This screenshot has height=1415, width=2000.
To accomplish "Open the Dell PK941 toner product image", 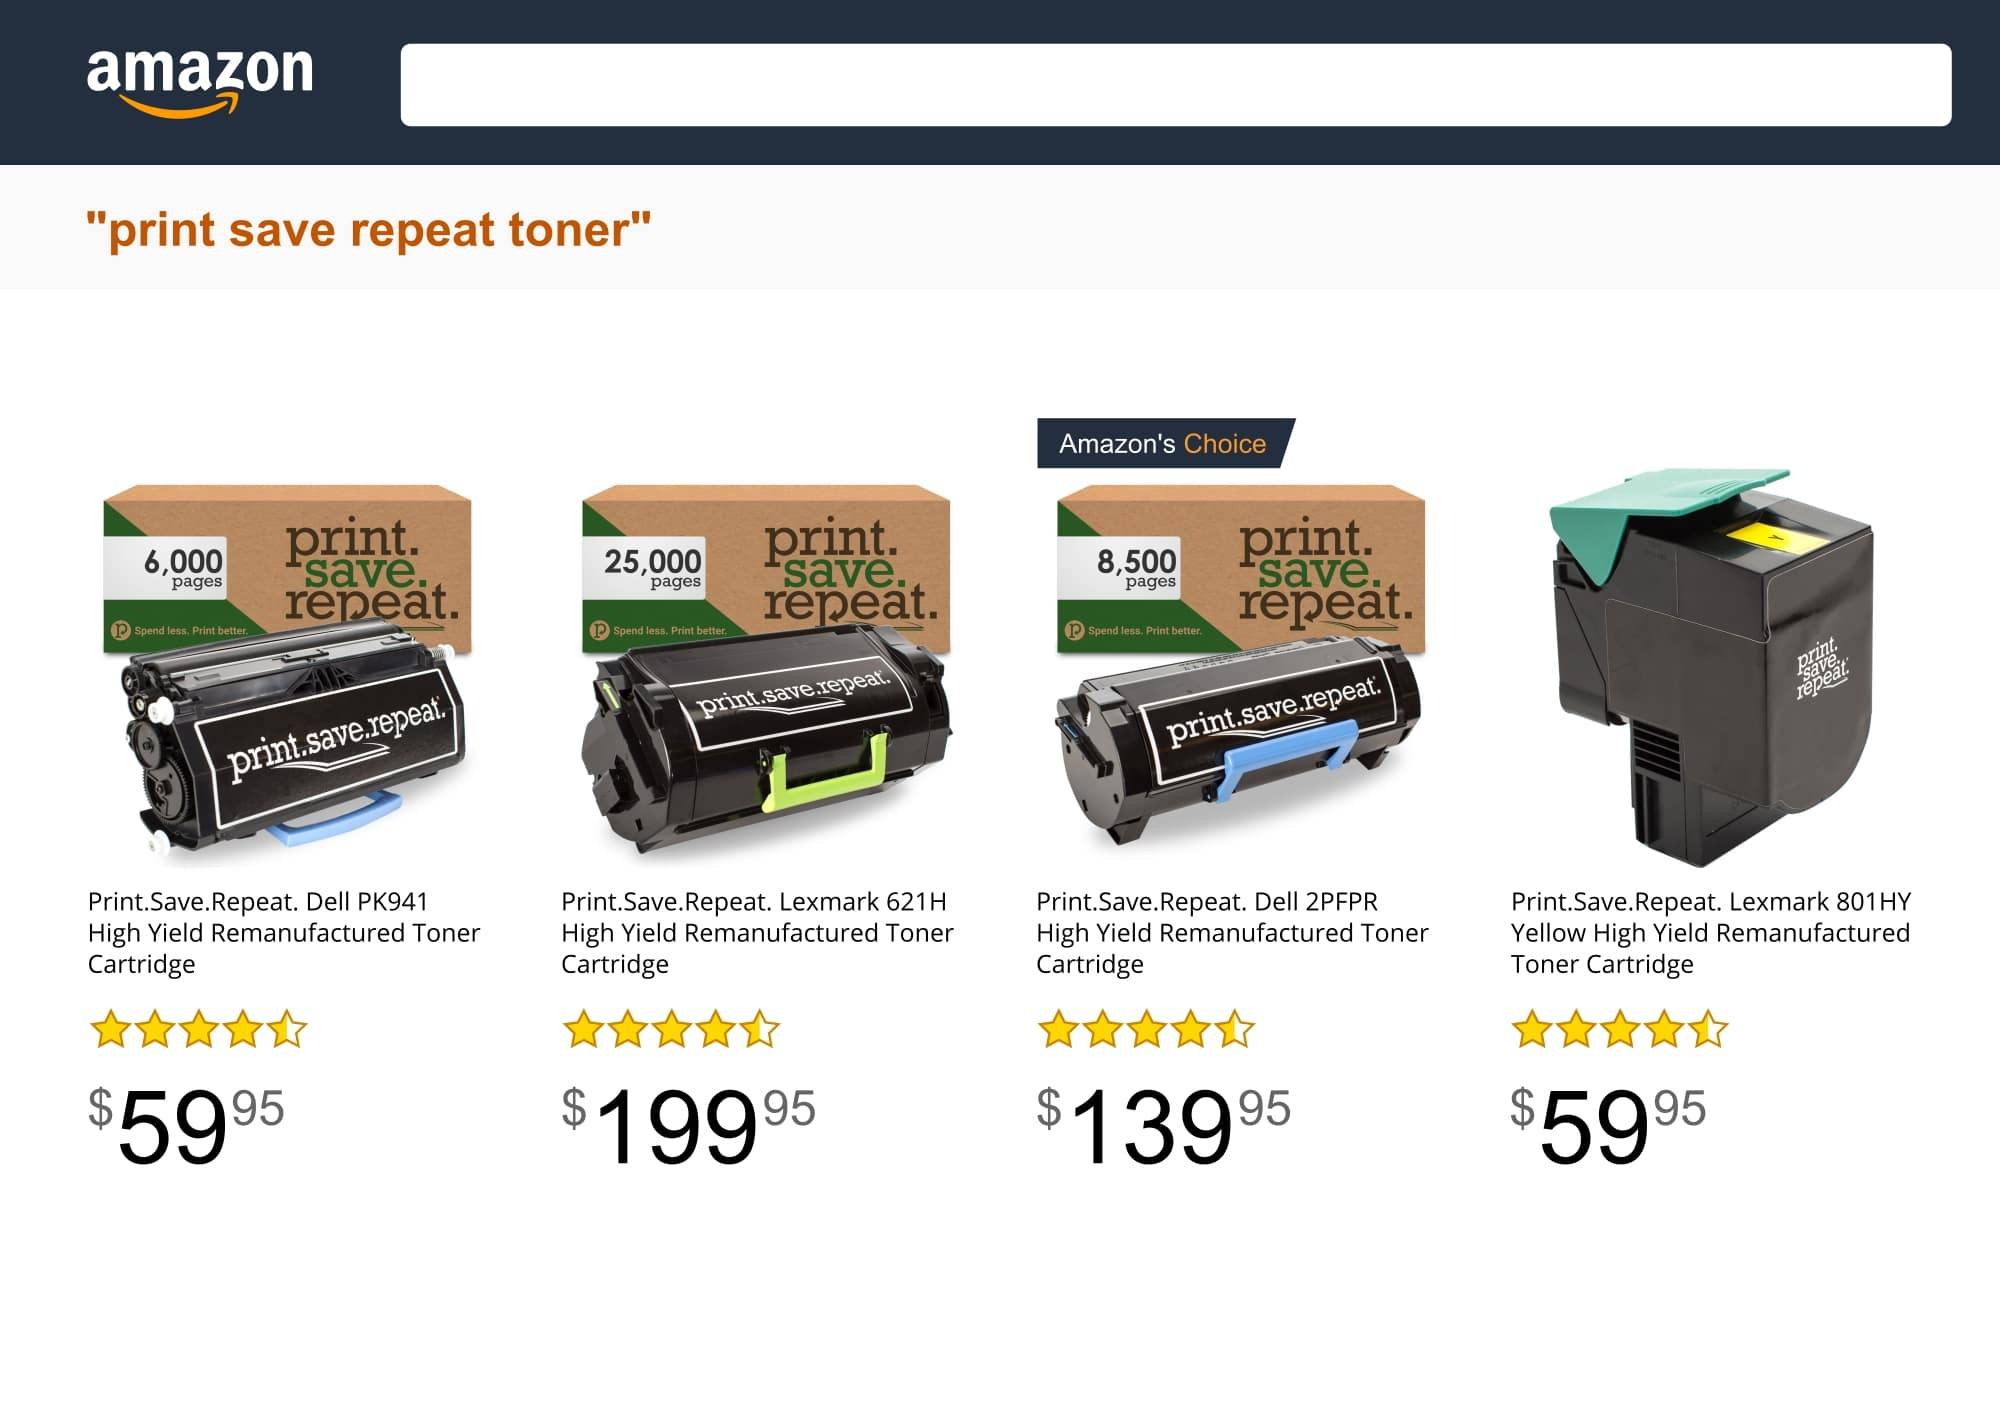I will [x=288, y=672].
